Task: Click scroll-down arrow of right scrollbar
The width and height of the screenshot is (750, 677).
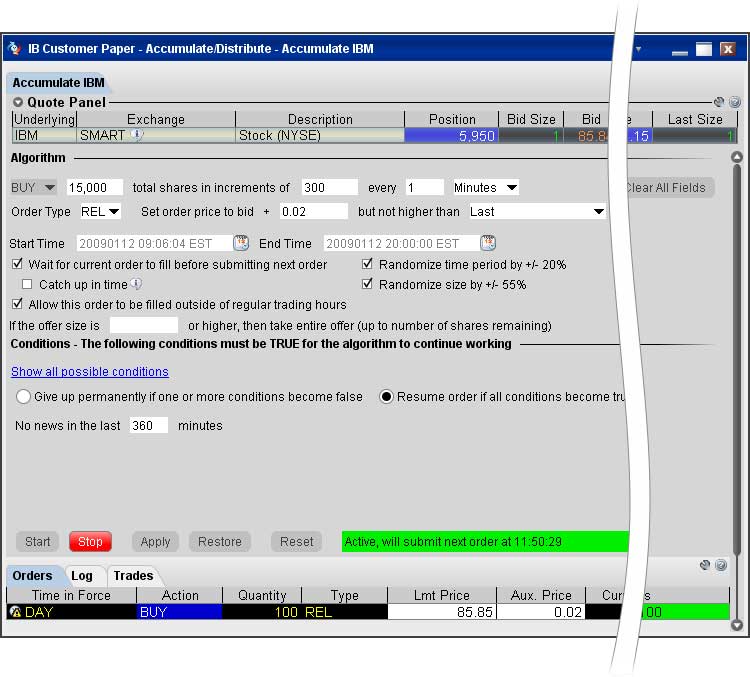Action: [x=737, y=625]
